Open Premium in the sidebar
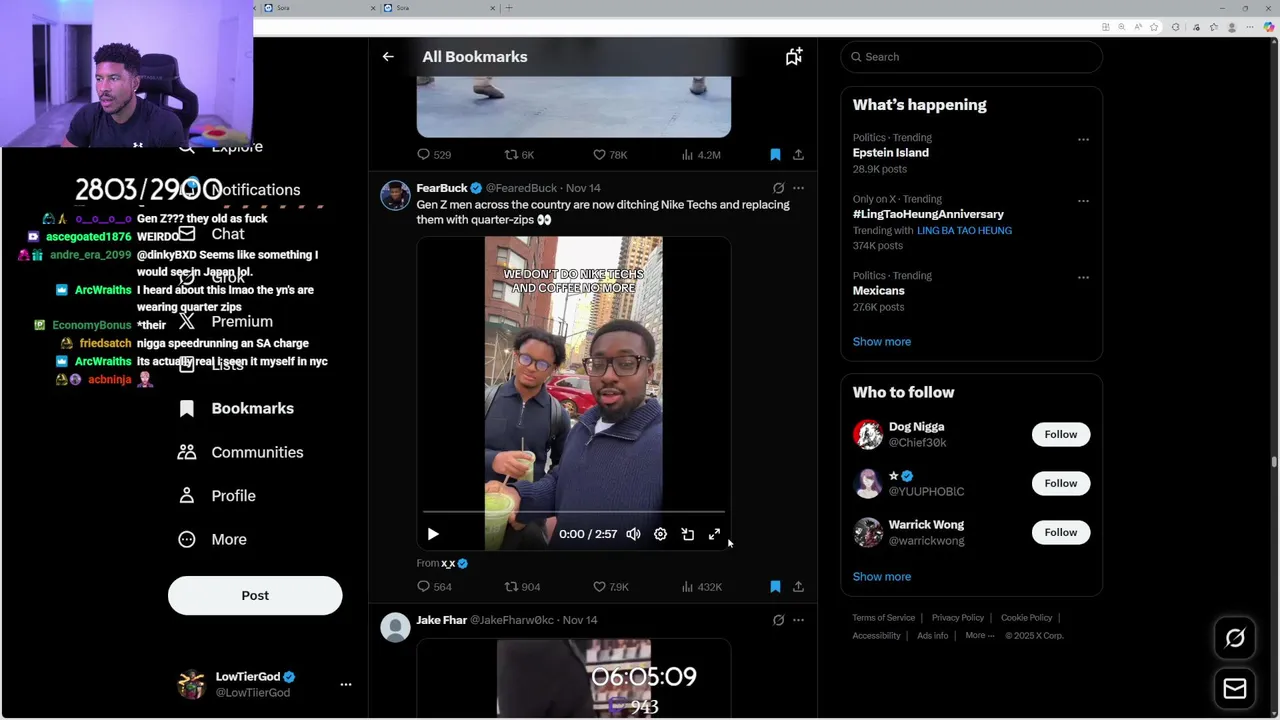 226,322
